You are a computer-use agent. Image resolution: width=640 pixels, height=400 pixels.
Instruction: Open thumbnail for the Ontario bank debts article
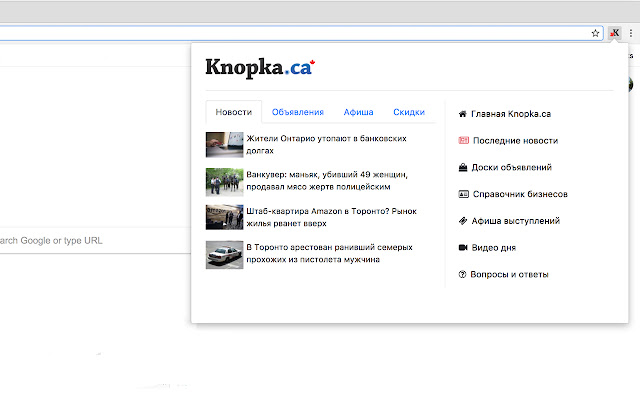click(x=224, y=144)
